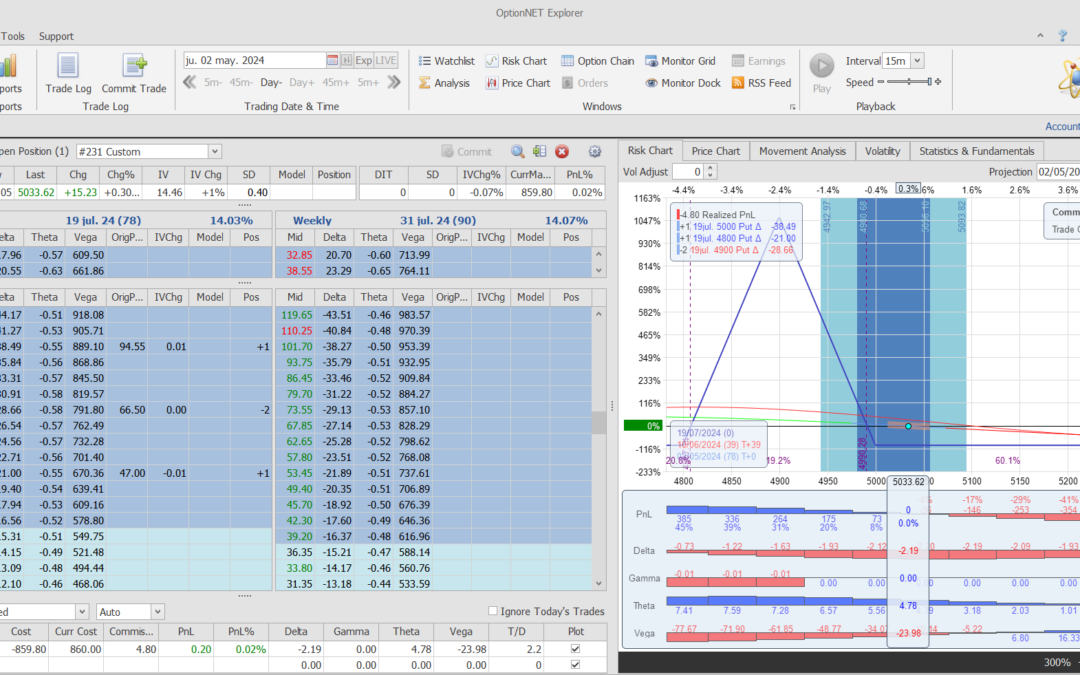Switch to the Volatility tab
This screenshot has width=1080, height=675.
click(882, 151)
